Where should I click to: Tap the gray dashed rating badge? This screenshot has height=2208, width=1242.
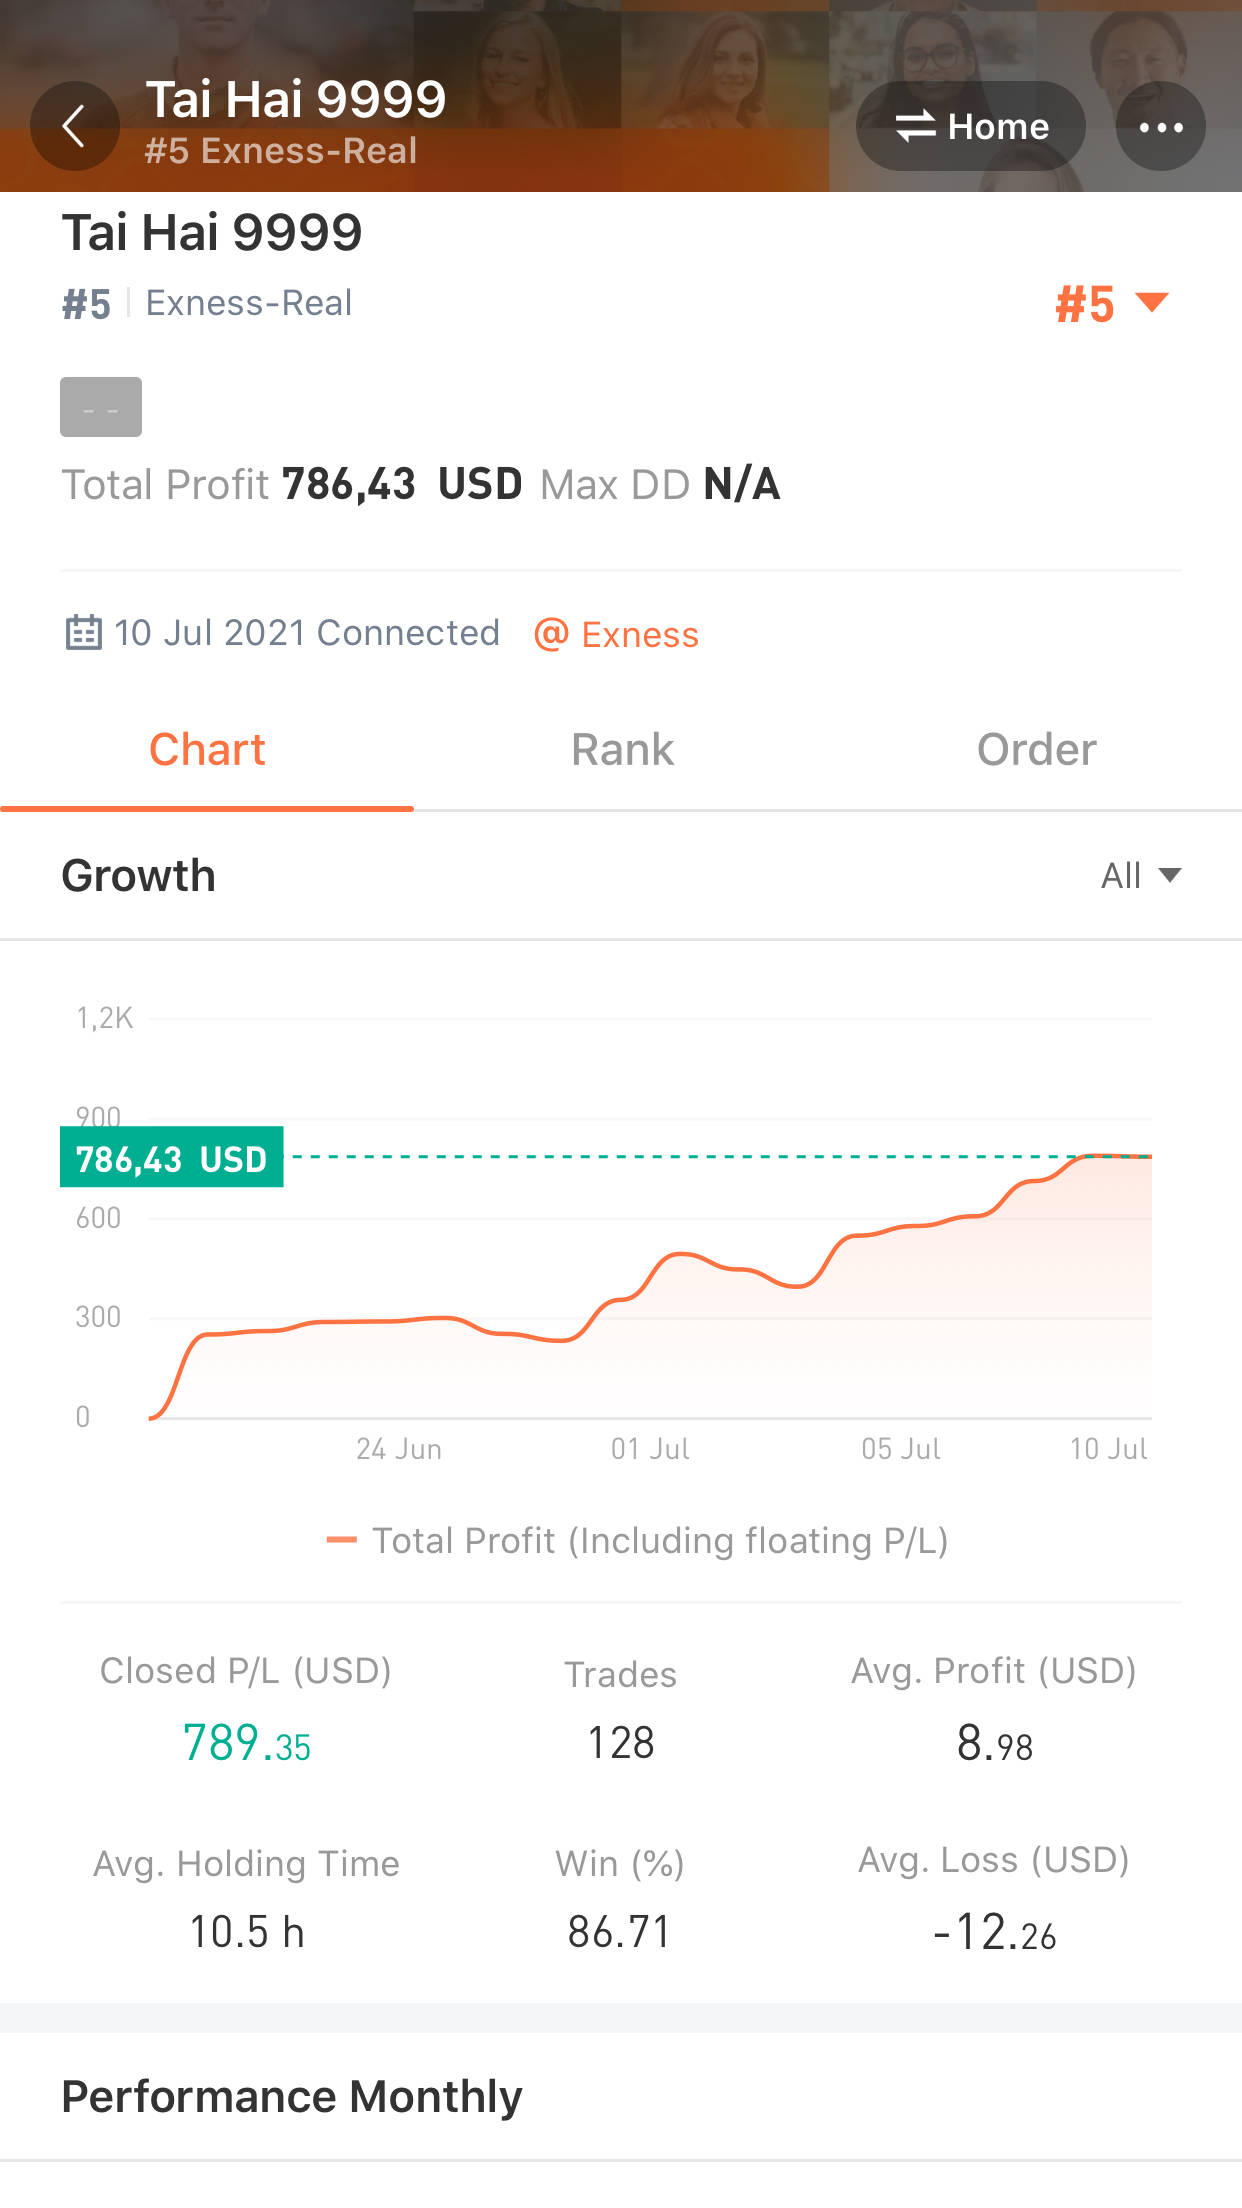(101, 407)
